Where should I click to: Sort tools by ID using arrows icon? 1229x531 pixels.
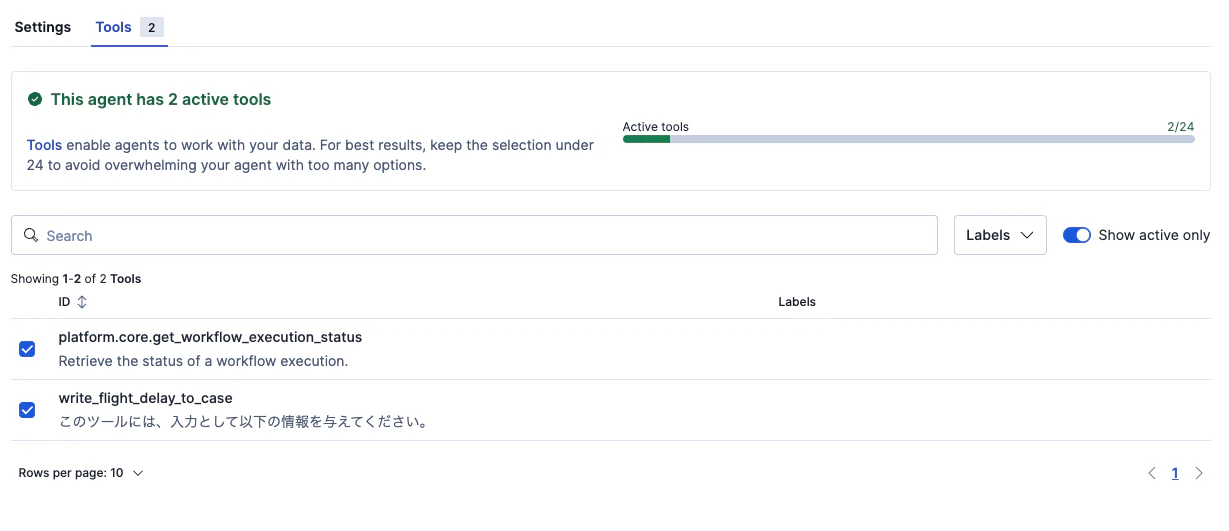[82, 301]
